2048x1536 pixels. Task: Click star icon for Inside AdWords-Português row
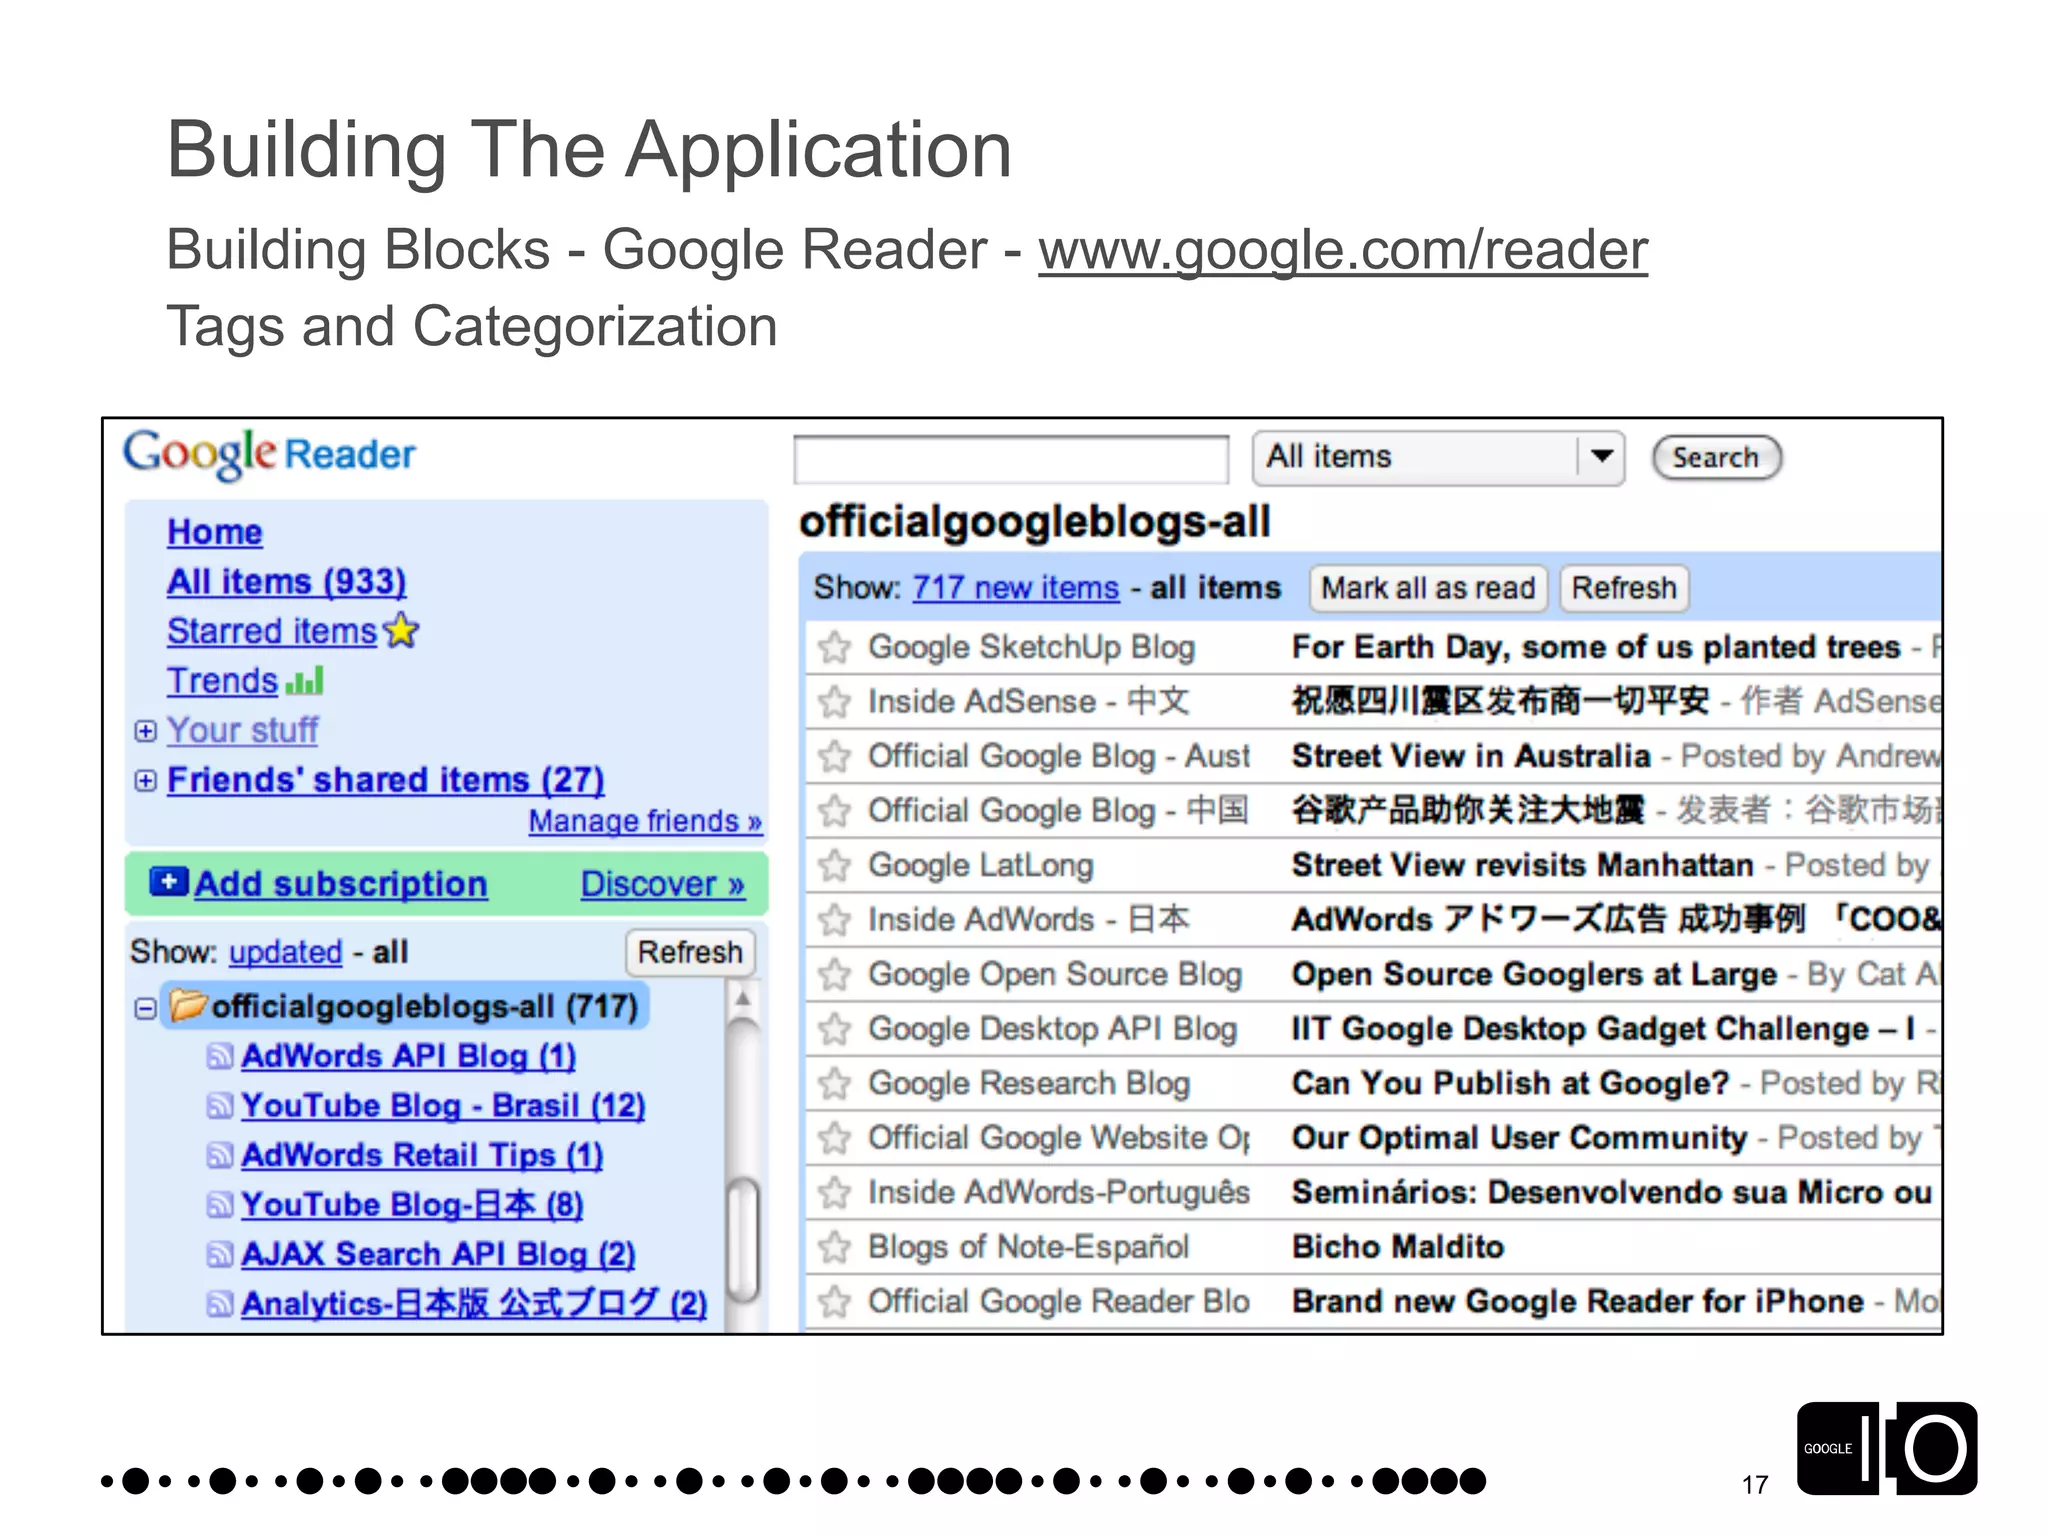(834, 1192)
